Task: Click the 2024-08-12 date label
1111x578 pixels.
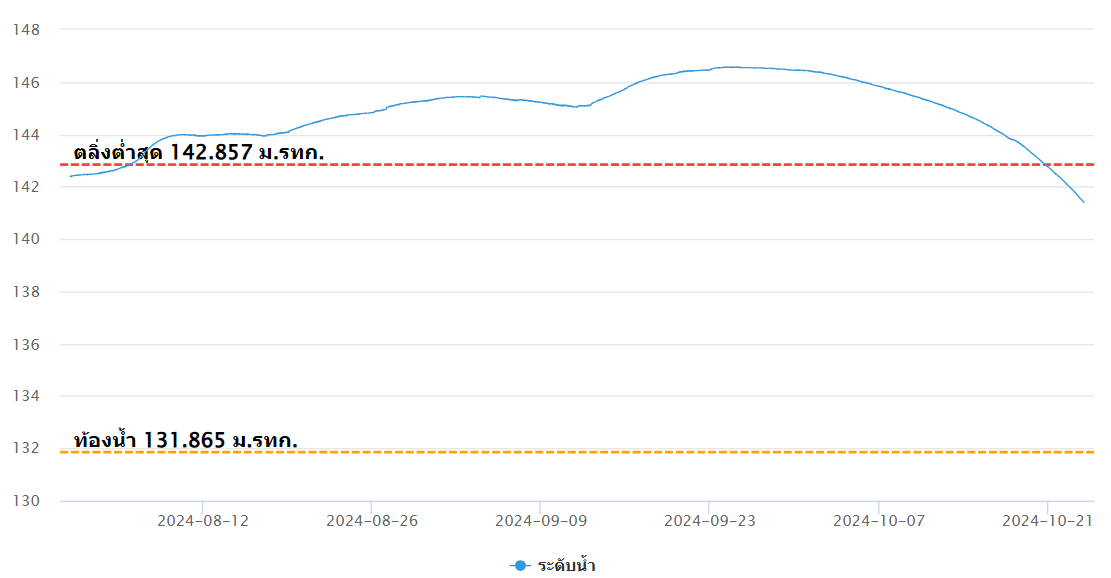Action: 203,521
